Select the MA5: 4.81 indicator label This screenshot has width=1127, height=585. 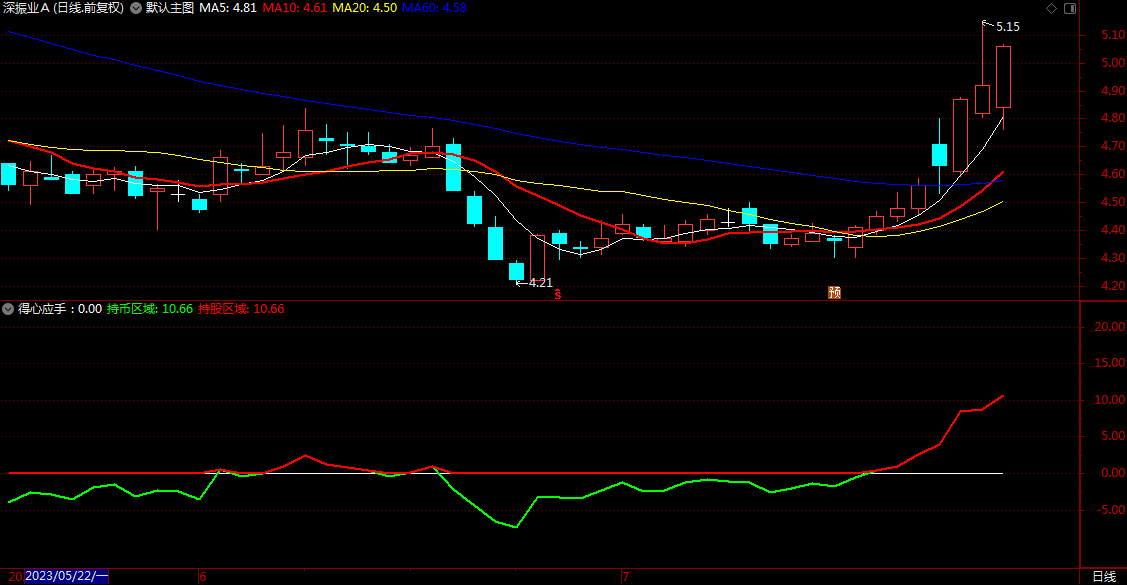point(228,8)
